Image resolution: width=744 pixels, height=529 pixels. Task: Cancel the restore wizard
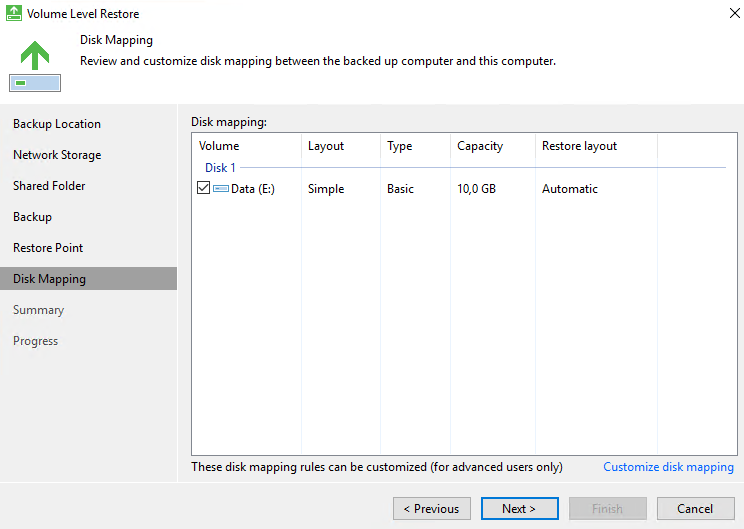[696, 509]
